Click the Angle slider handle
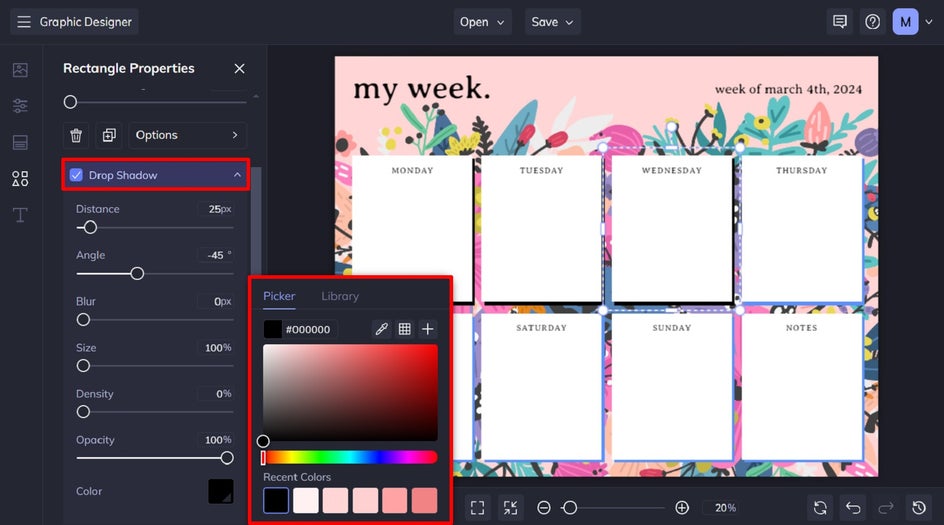The width and height of the screenshot is (944, 525). coord(137,274)
